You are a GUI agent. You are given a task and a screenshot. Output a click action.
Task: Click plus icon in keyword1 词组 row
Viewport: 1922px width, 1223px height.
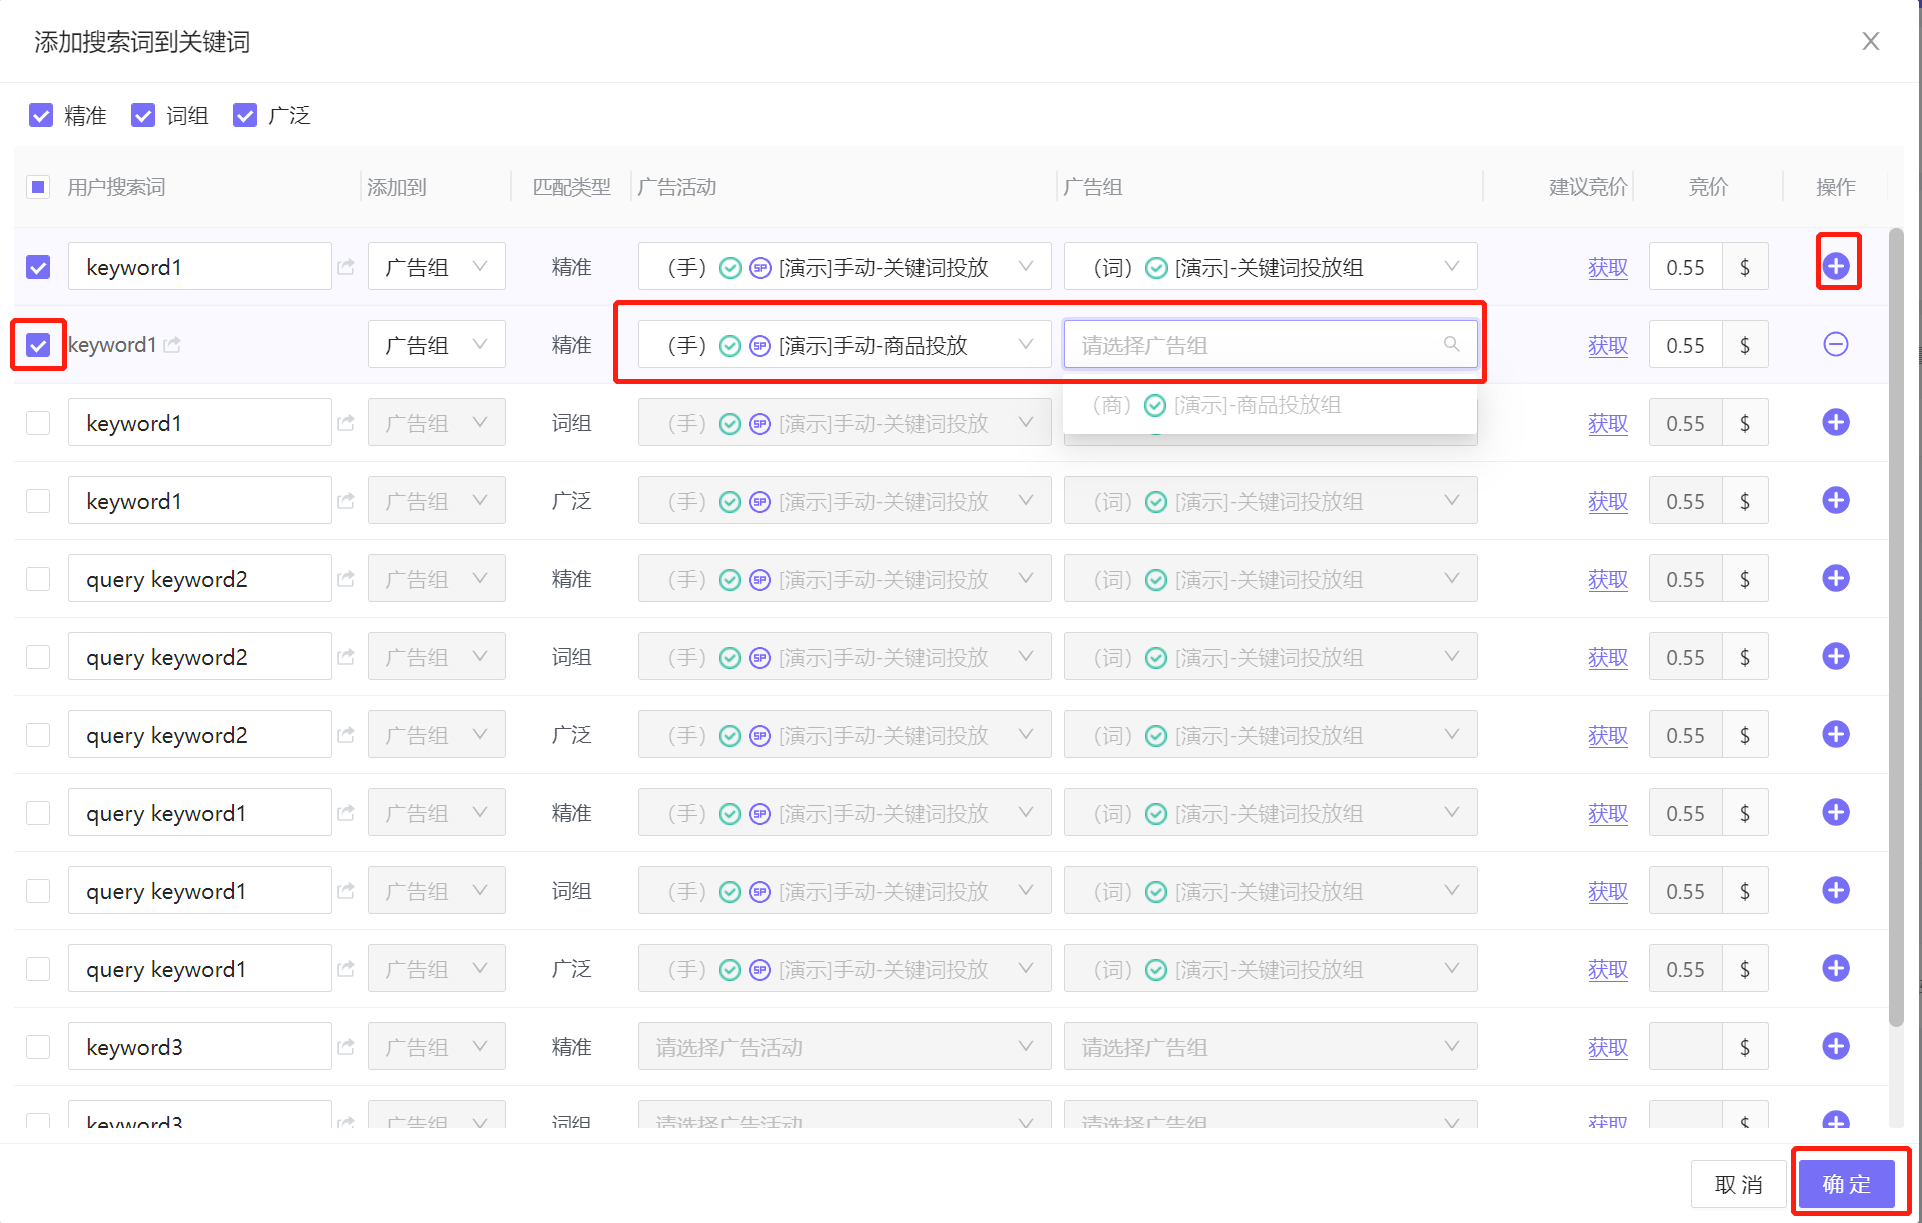point(1836,422)
